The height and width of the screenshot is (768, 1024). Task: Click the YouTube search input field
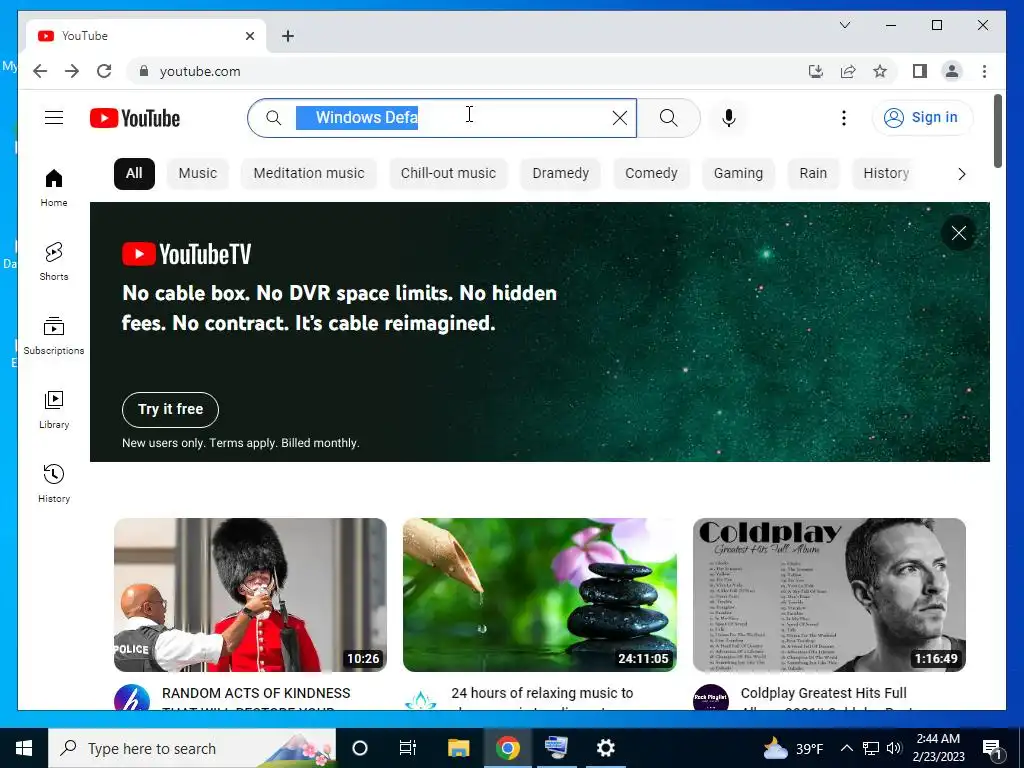click(x=444, y=118)
